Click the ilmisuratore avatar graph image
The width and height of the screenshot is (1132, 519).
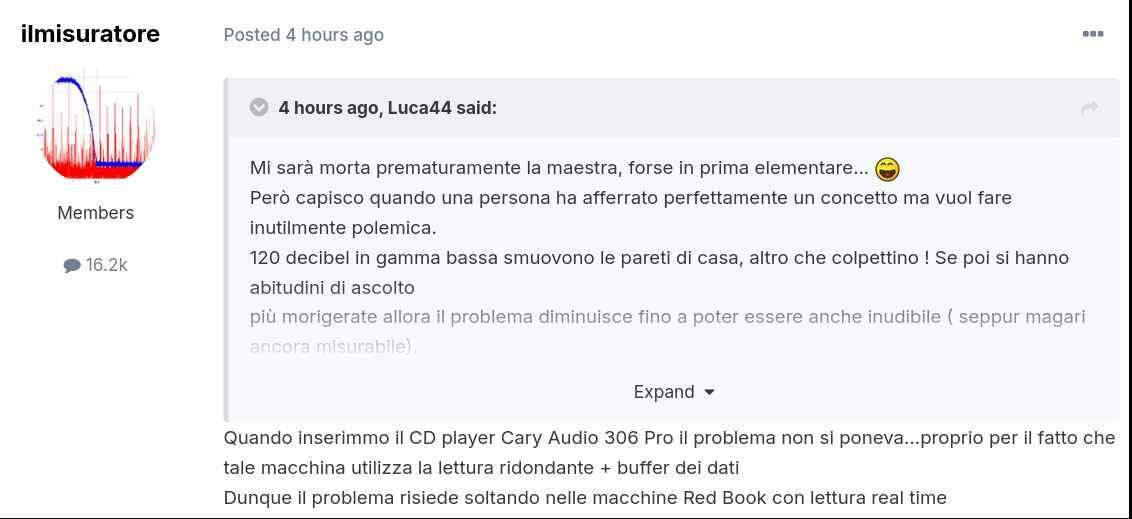tap(96, 126)
